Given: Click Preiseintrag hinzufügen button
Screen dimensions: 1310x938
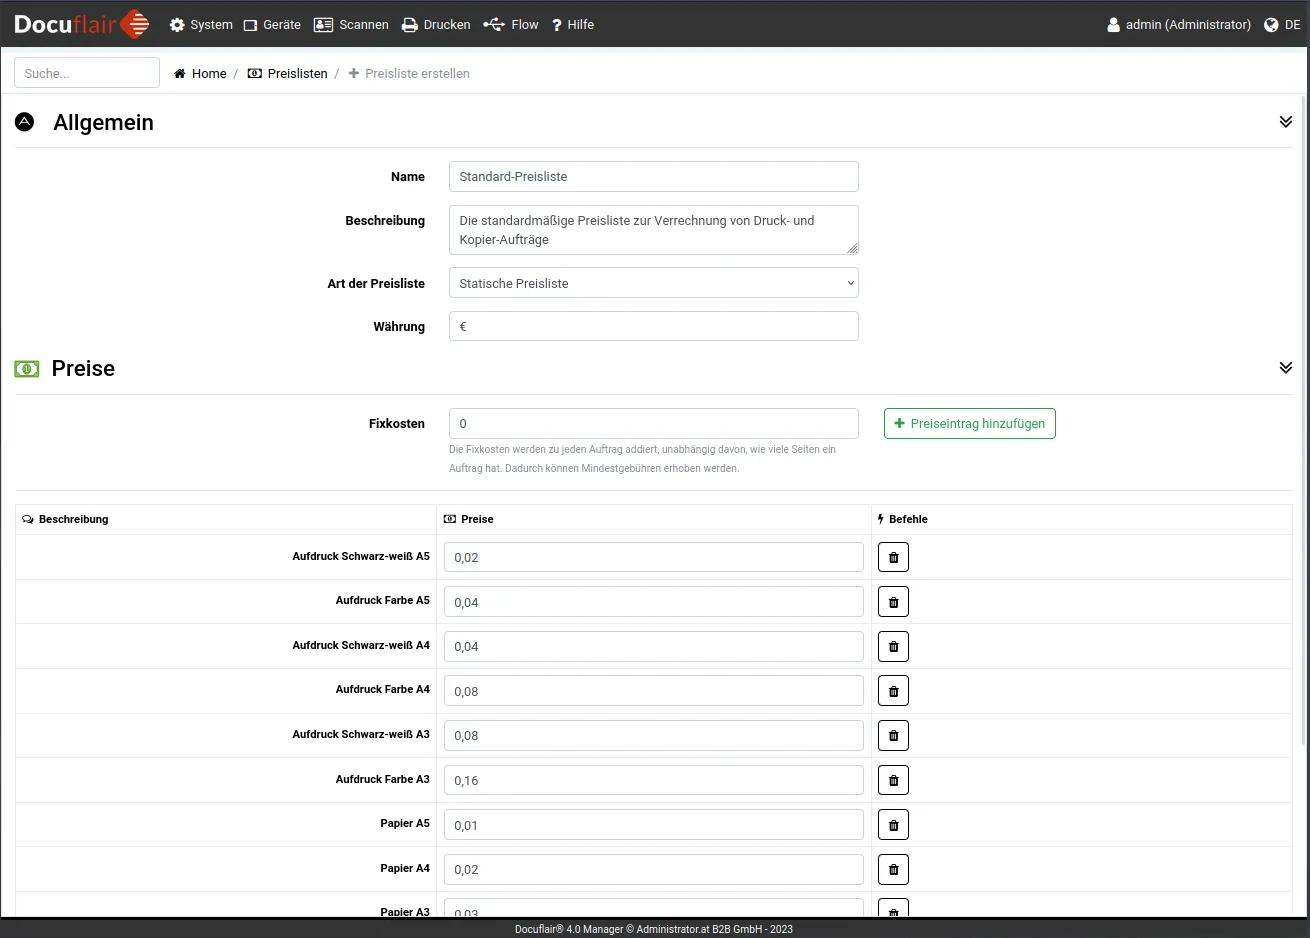Looking at the screenshot, I should 969,423.
